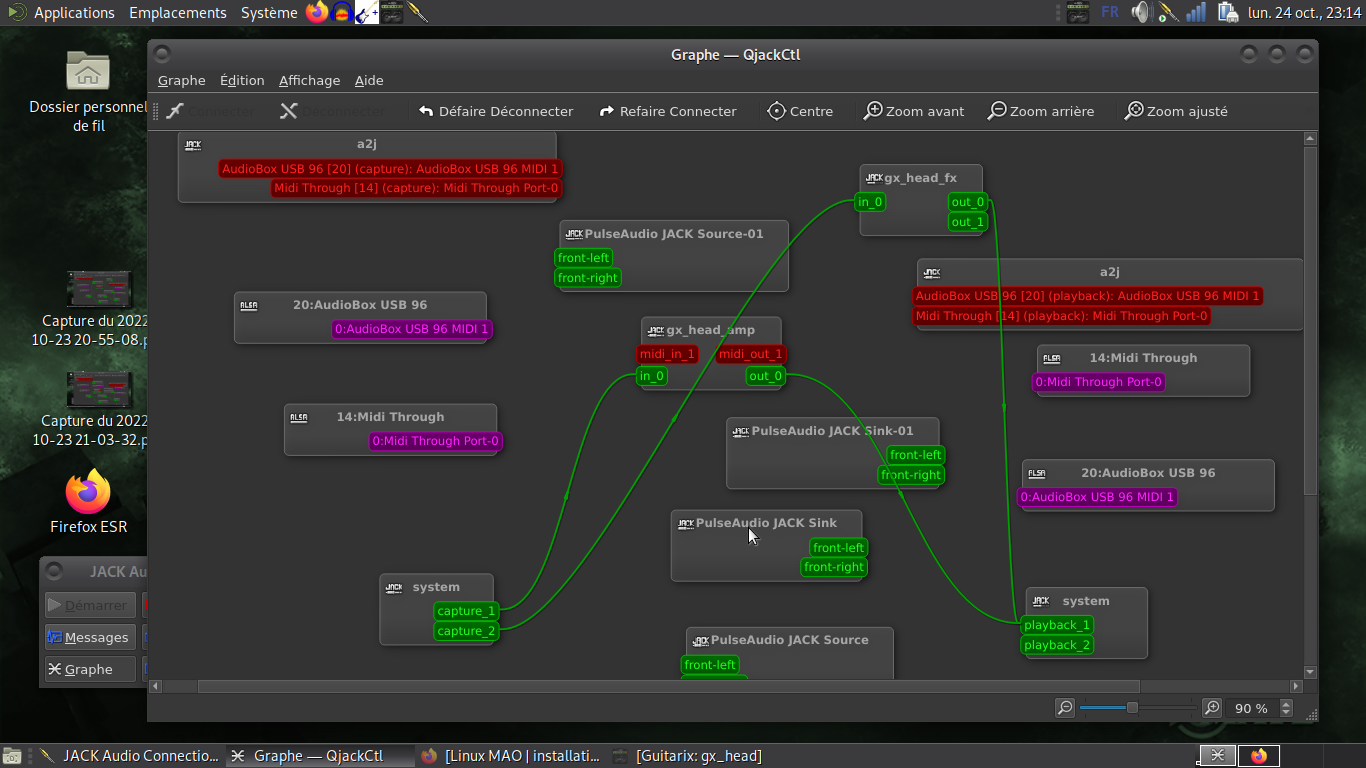
Task: Fit the graph with Zoom ajusté
Action: click(x=1176, y=111)
